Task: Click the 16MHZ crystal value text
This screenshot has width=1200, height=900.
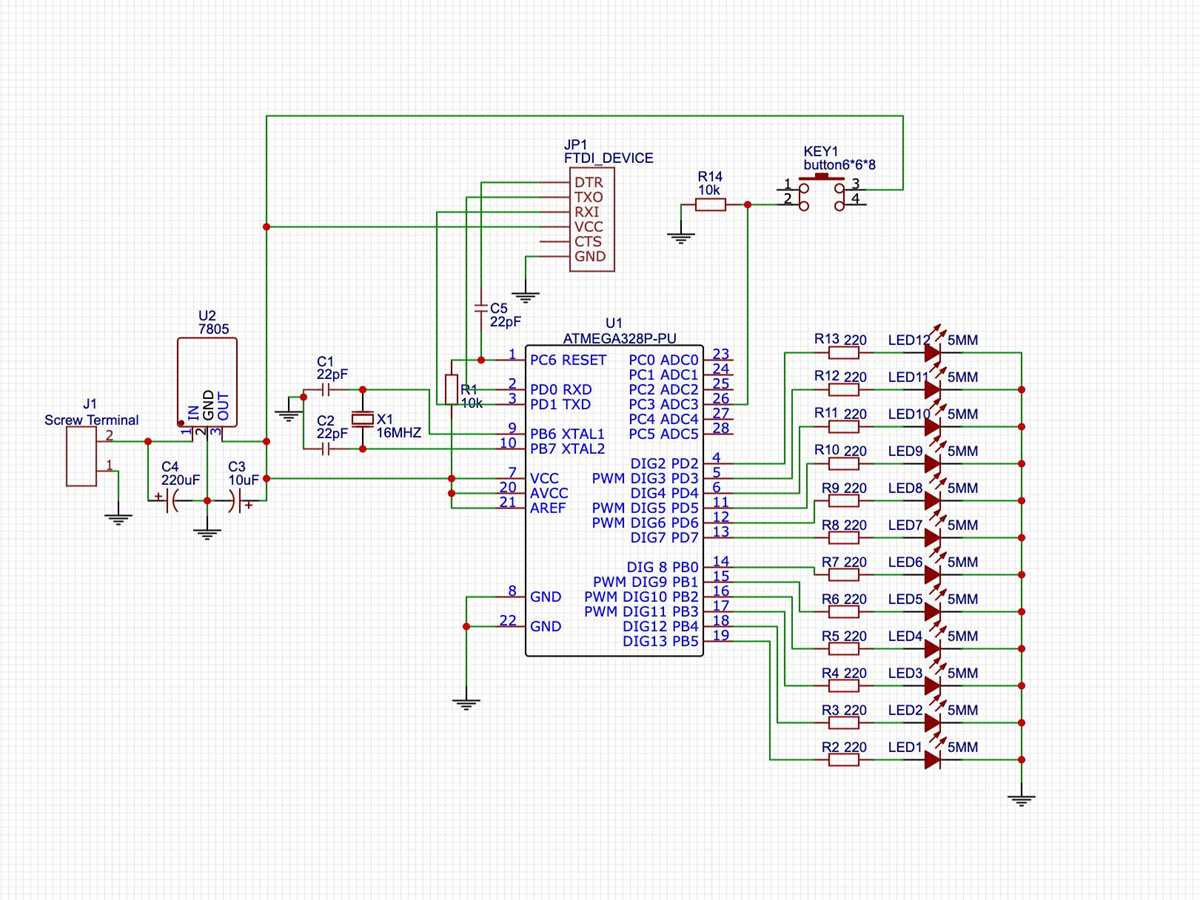Action: tap(400, 432)
